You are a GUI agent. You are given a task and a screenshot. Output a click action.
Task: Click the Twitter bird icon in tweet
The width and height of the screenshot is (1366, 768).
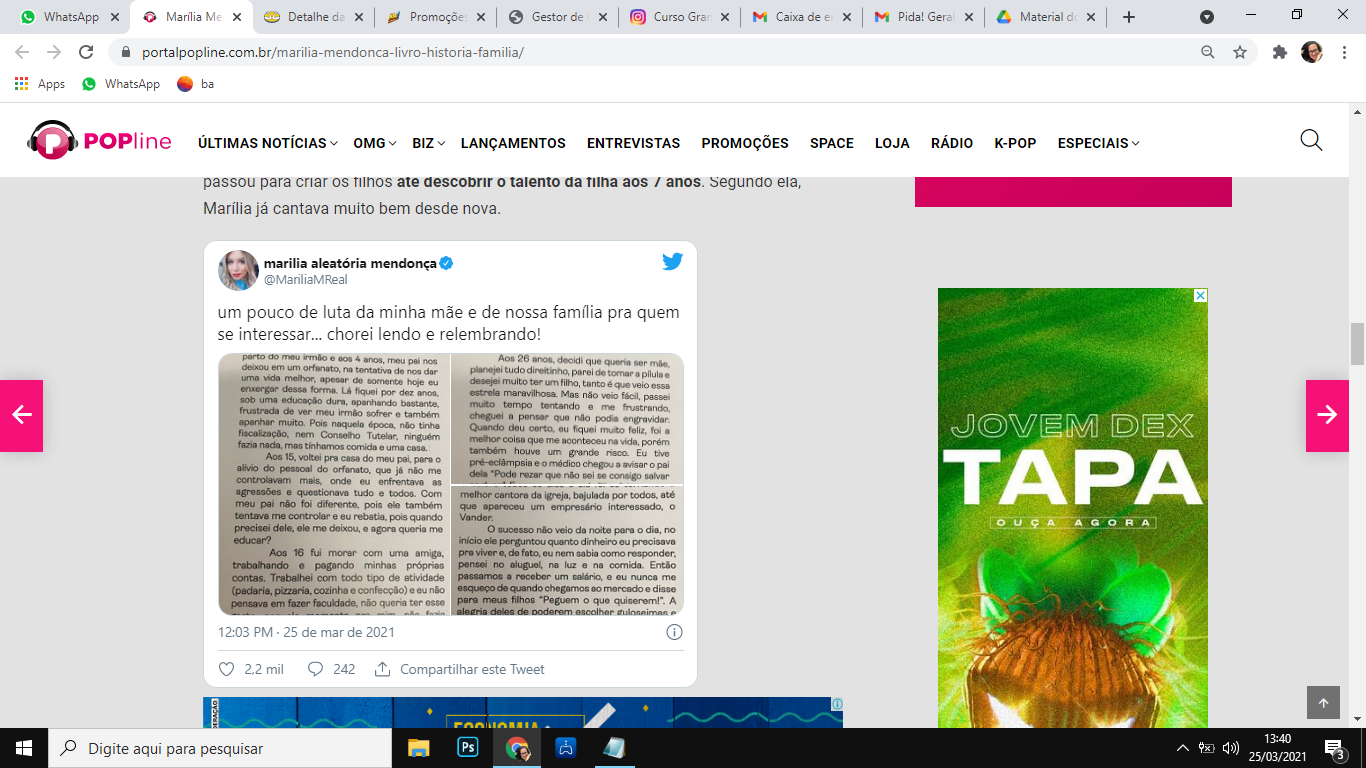click(672, 262)
